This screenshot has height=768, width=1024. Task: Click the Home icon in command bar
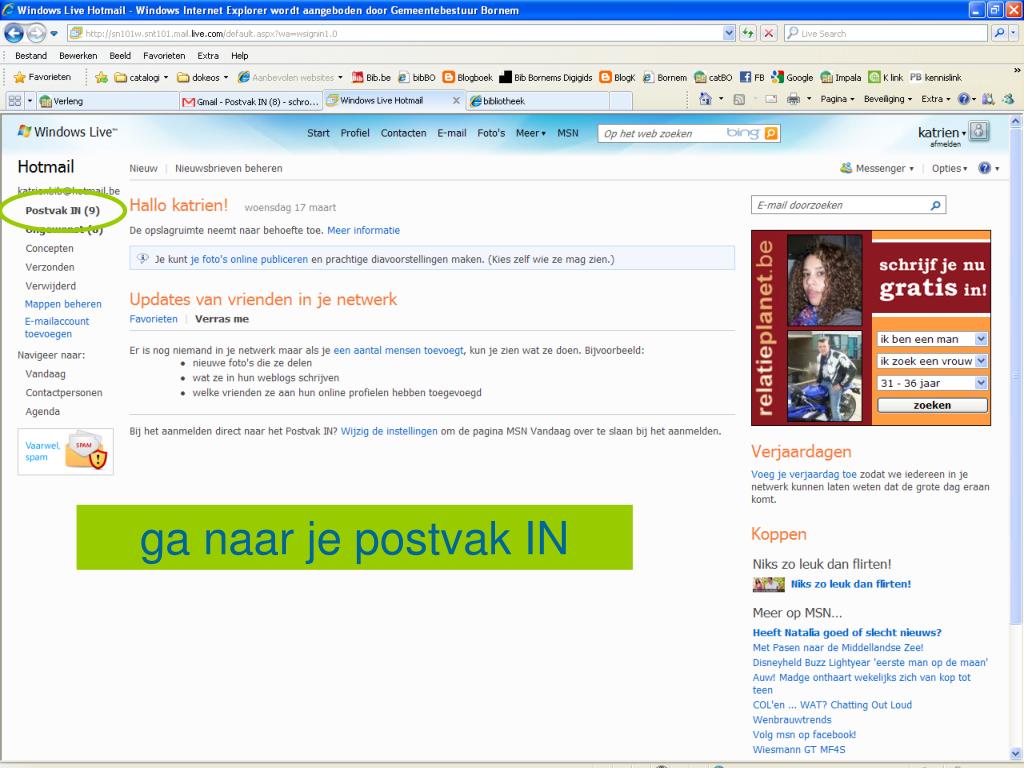[x=705, y=99]
